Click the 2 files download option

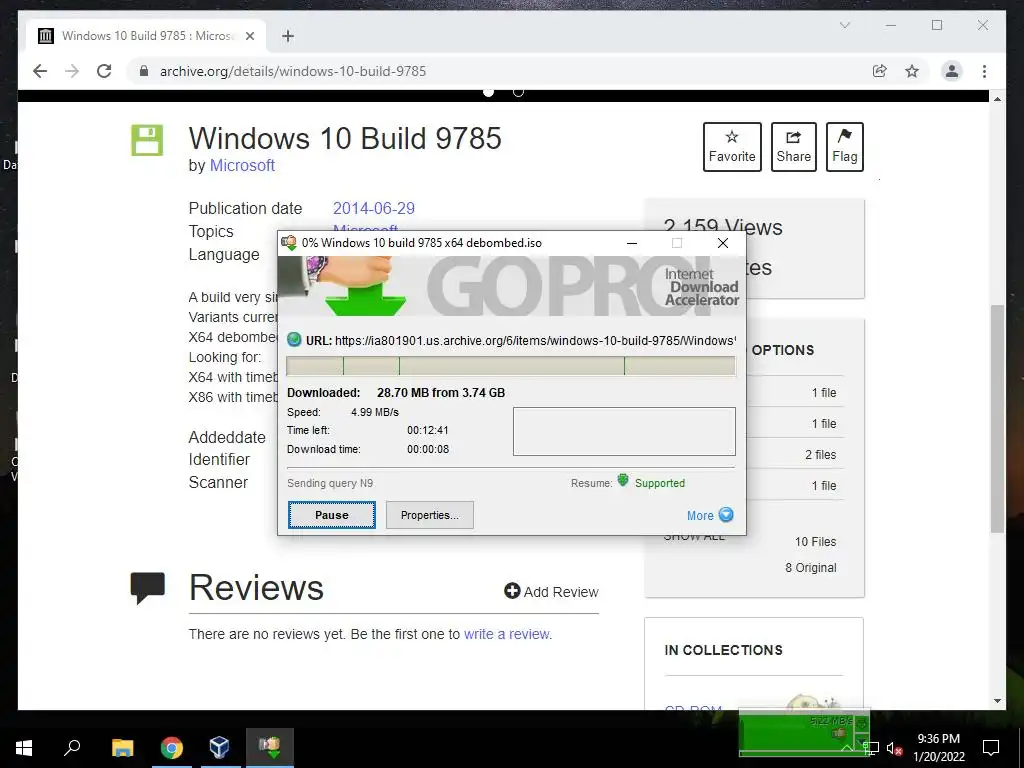820,455
